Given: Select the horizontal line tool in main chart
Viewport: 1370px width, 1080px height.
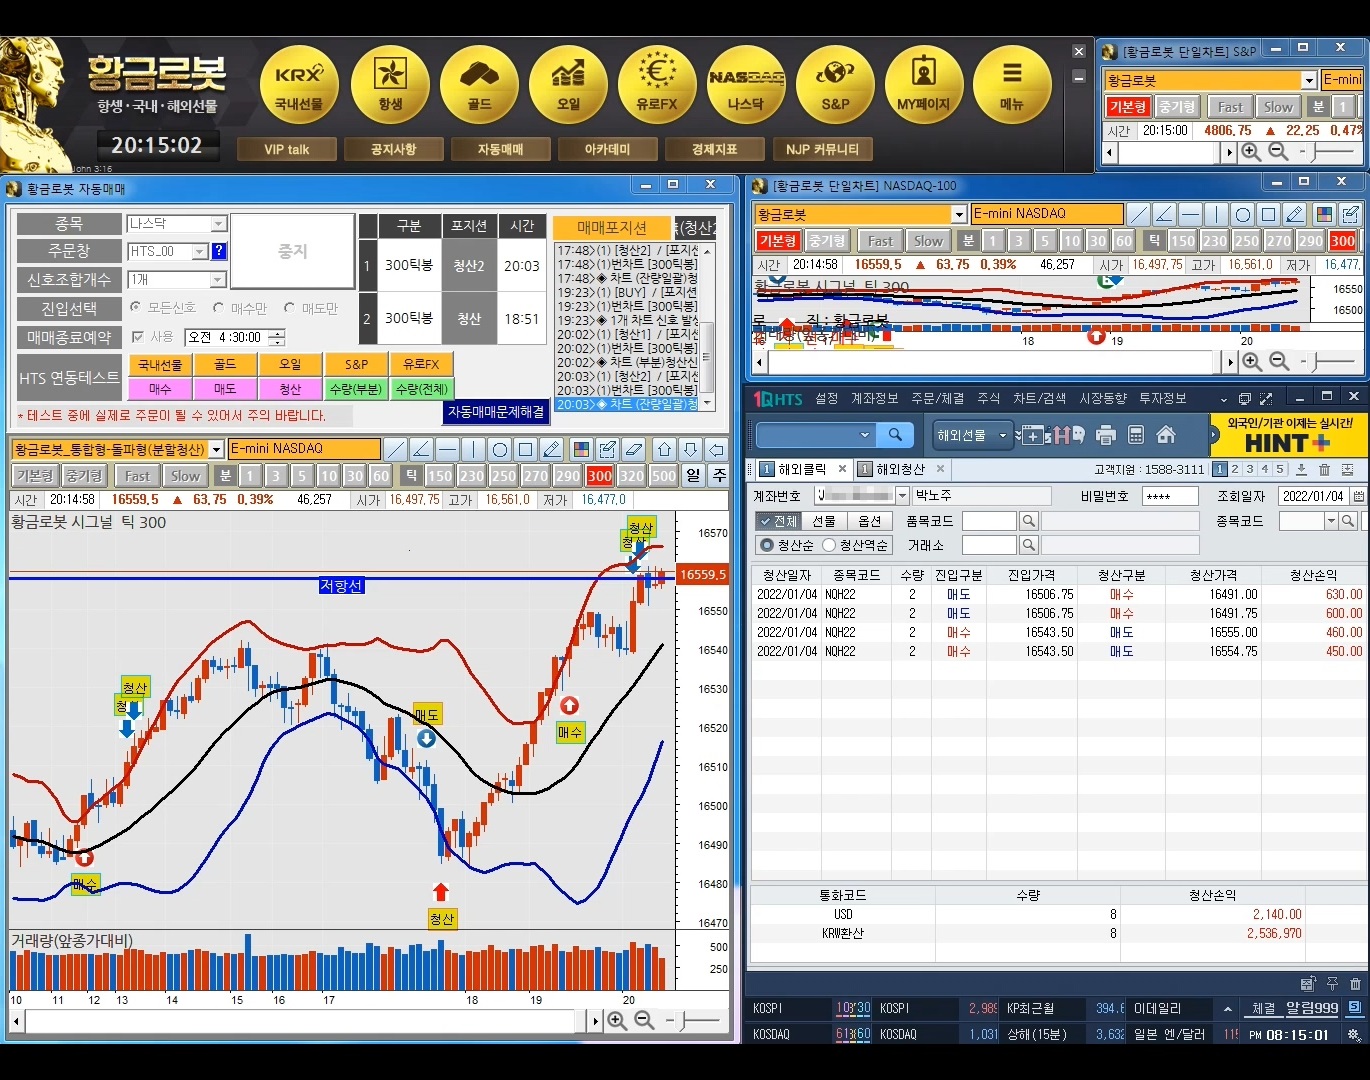Looking at the screenshot, I should click(448, 449).
